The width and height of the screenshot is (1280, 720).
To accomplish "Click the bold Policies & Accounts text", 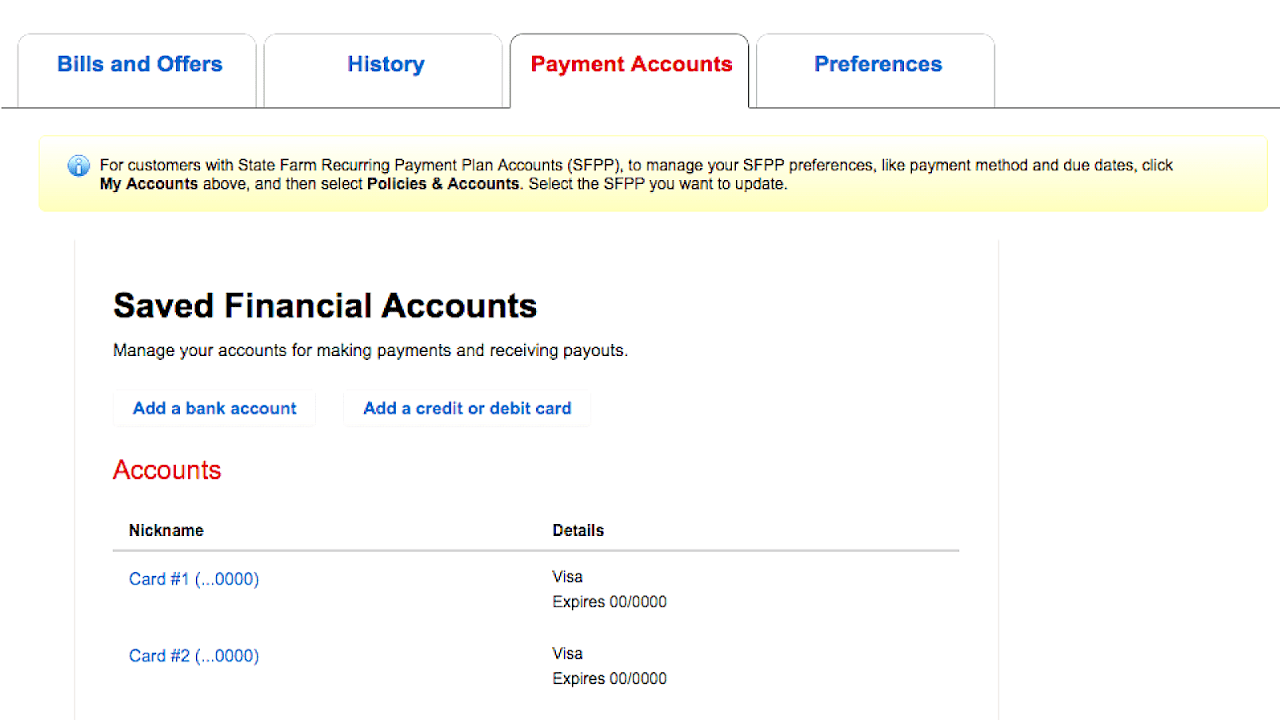I will [443, 184].
